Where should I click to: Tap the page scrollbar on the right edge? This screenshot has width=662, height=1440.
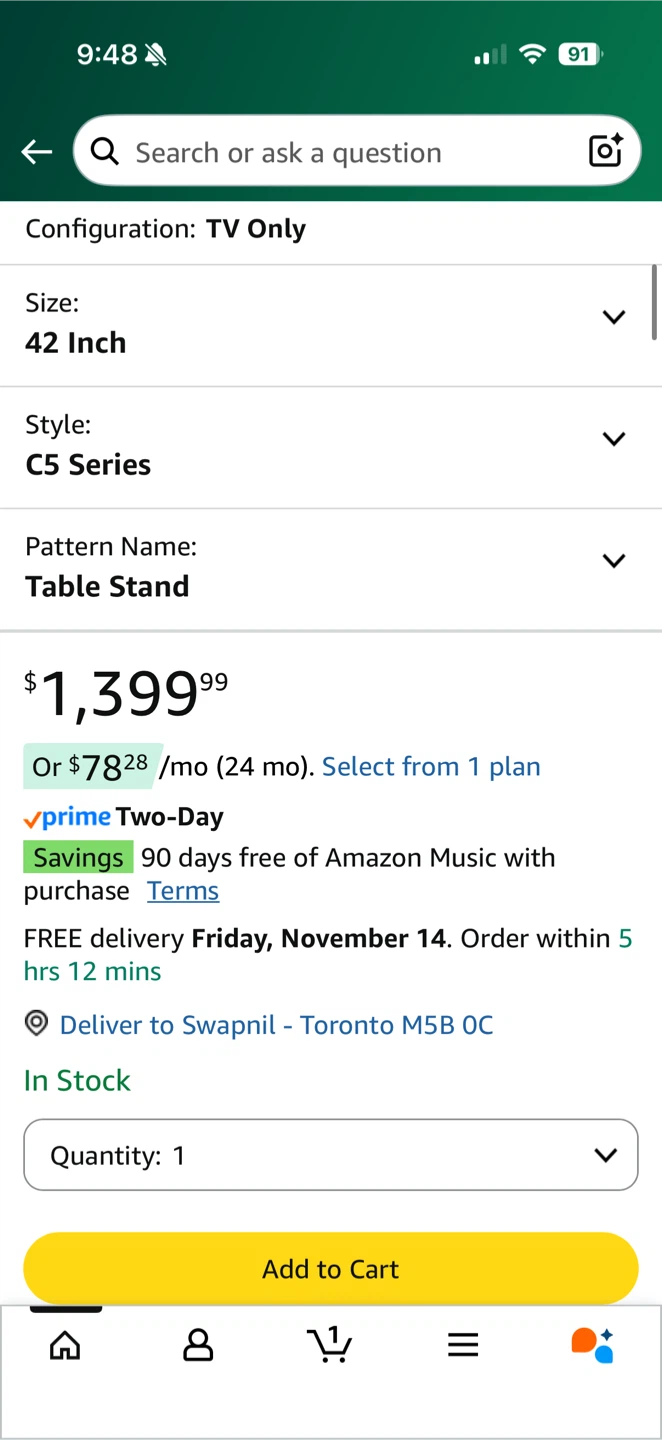(x=655, y=302)
